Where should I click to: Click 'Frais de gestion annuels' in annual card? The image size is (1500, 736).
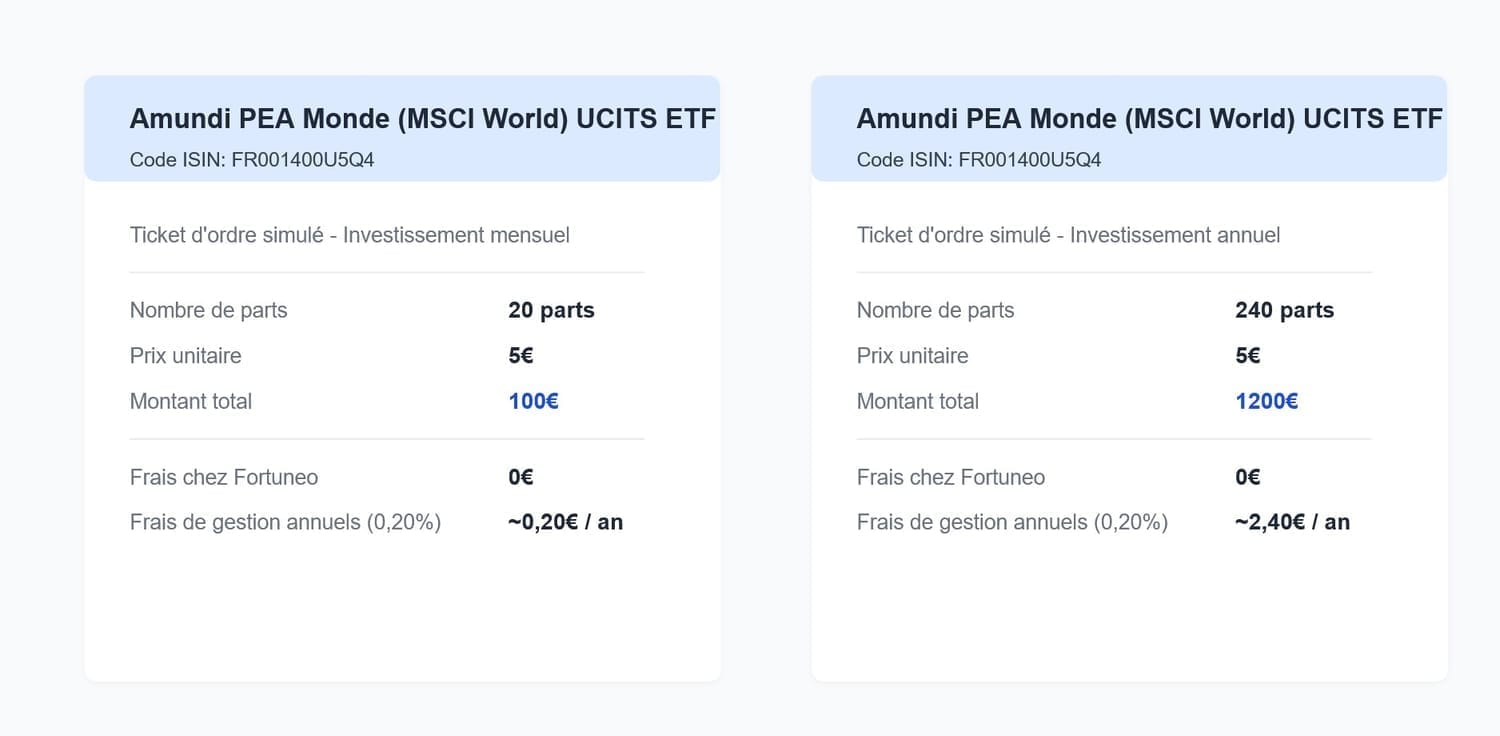pos(1012,522)
